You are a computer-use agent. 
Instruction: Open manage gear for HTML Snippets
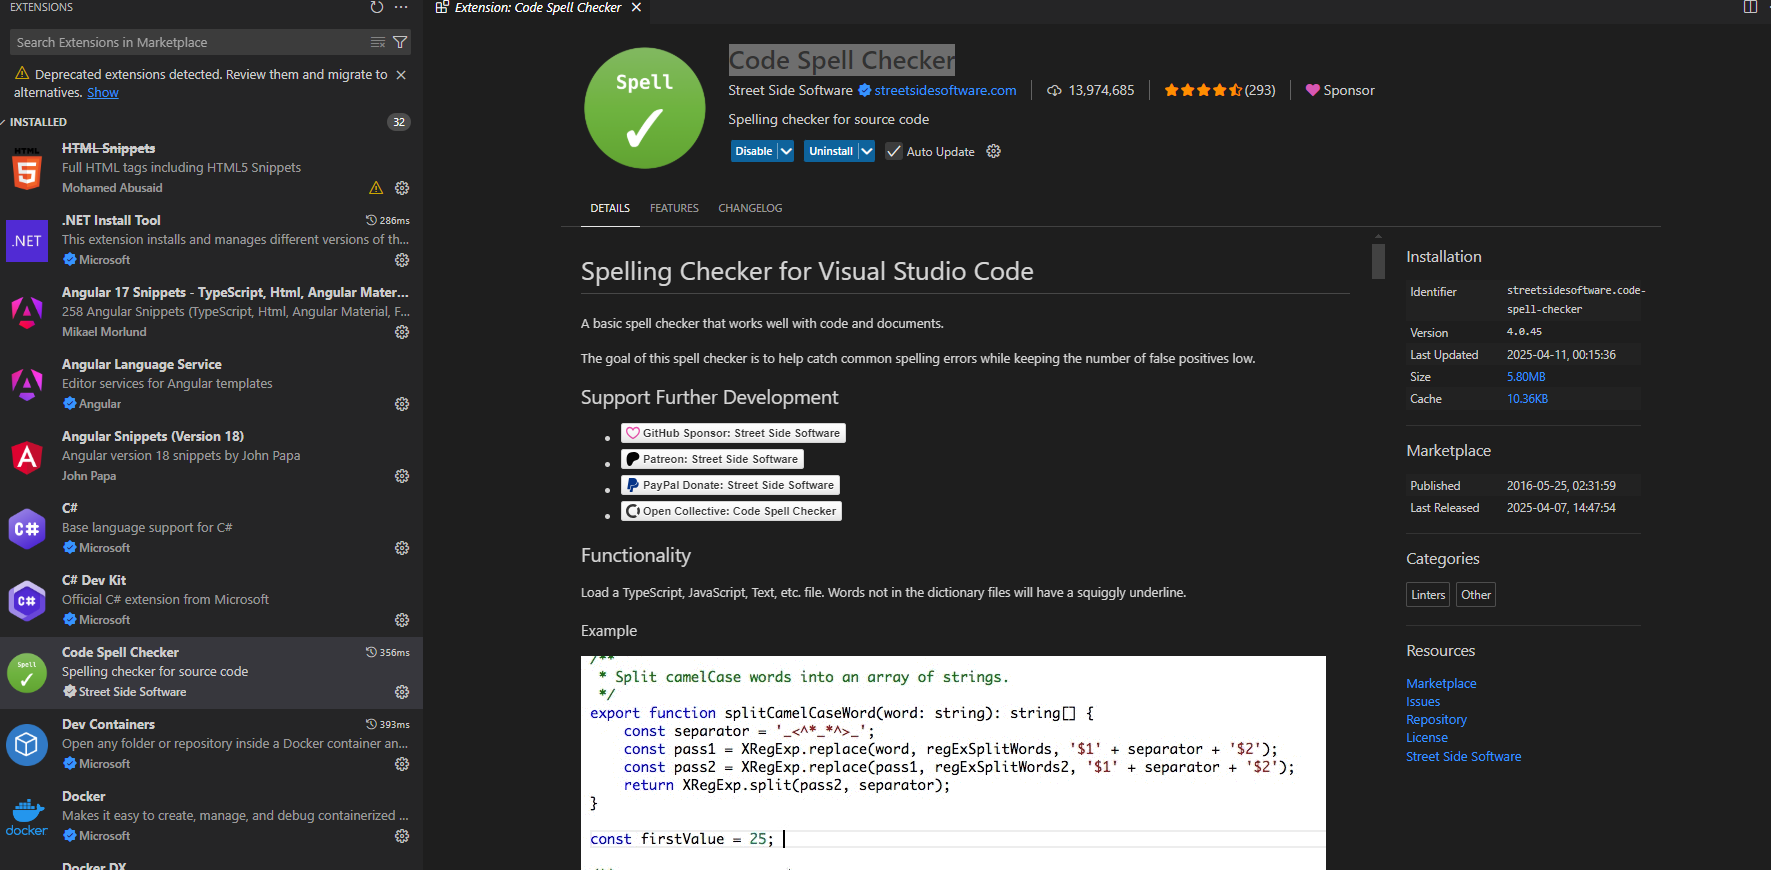tap(402, 188)
